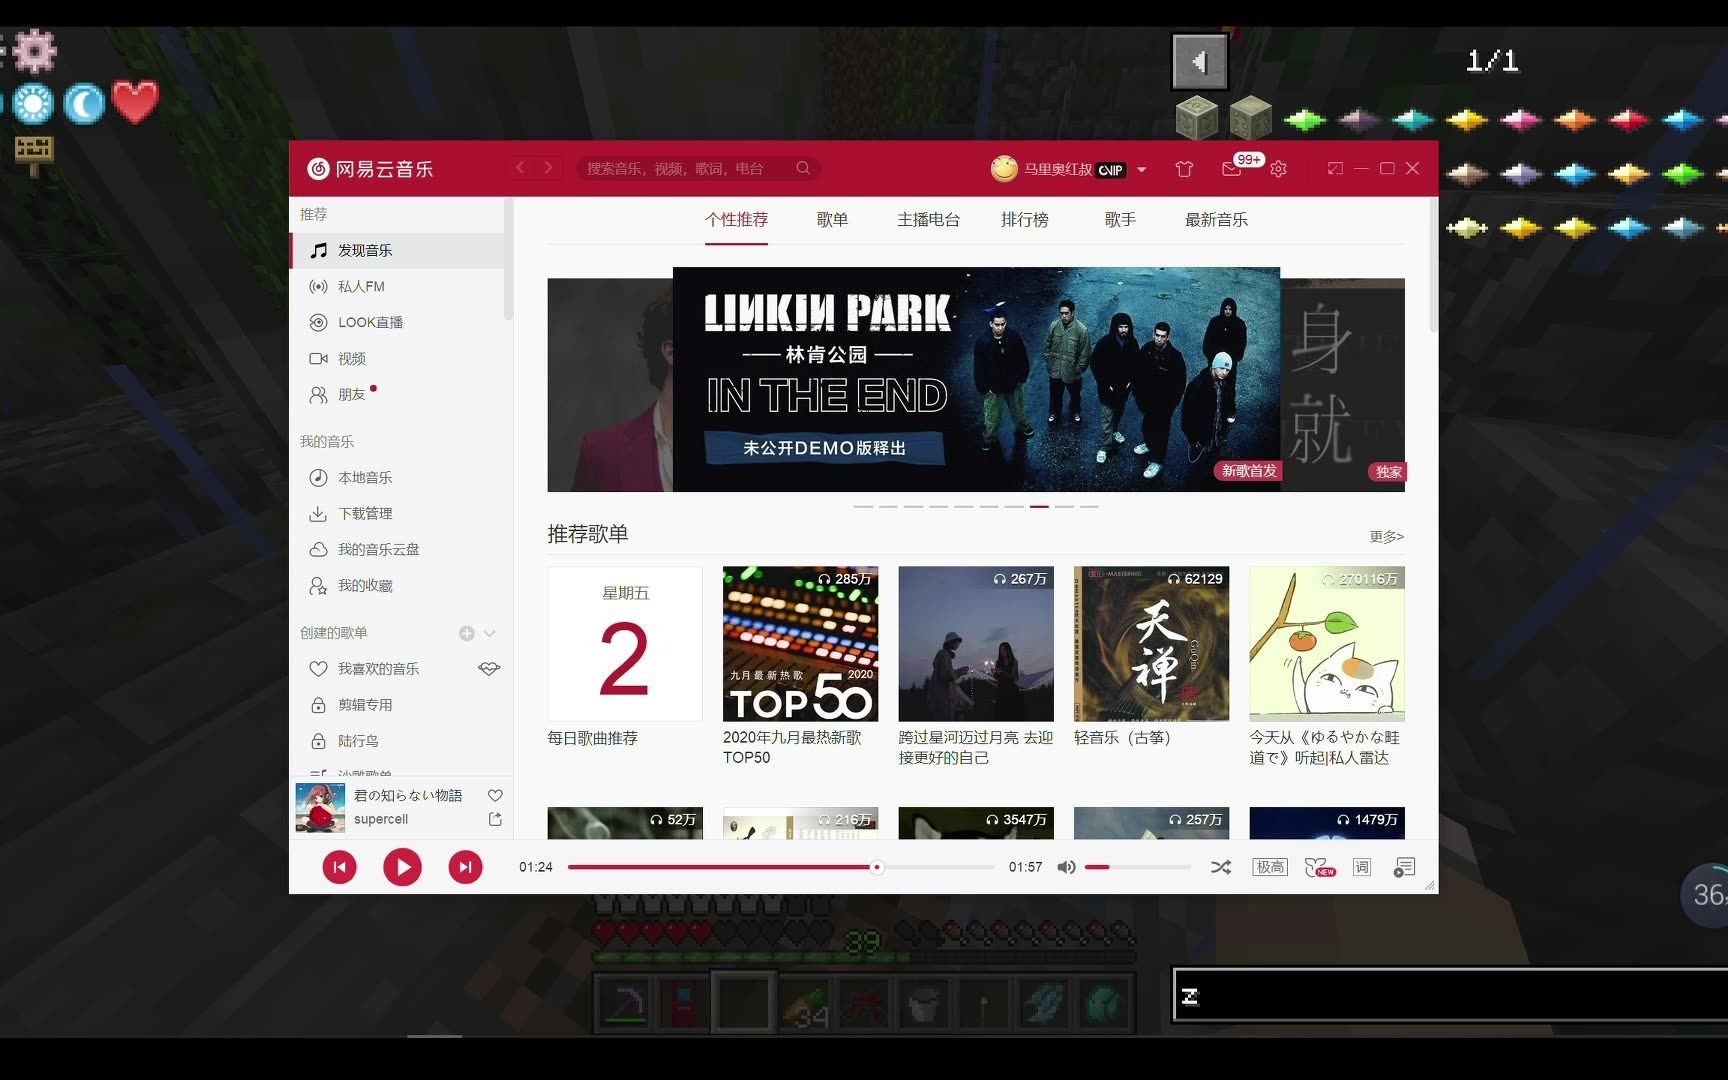
Task: Open 我的收藏 in sidebar
Action: [x=397, y=585]
